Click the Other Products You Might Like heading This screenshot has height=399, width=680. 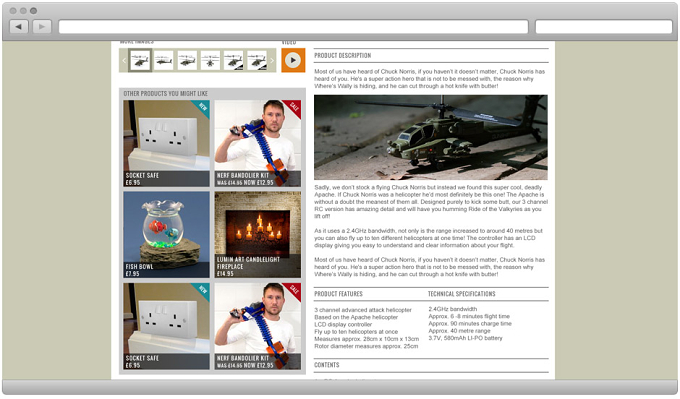tap(166, 93)
